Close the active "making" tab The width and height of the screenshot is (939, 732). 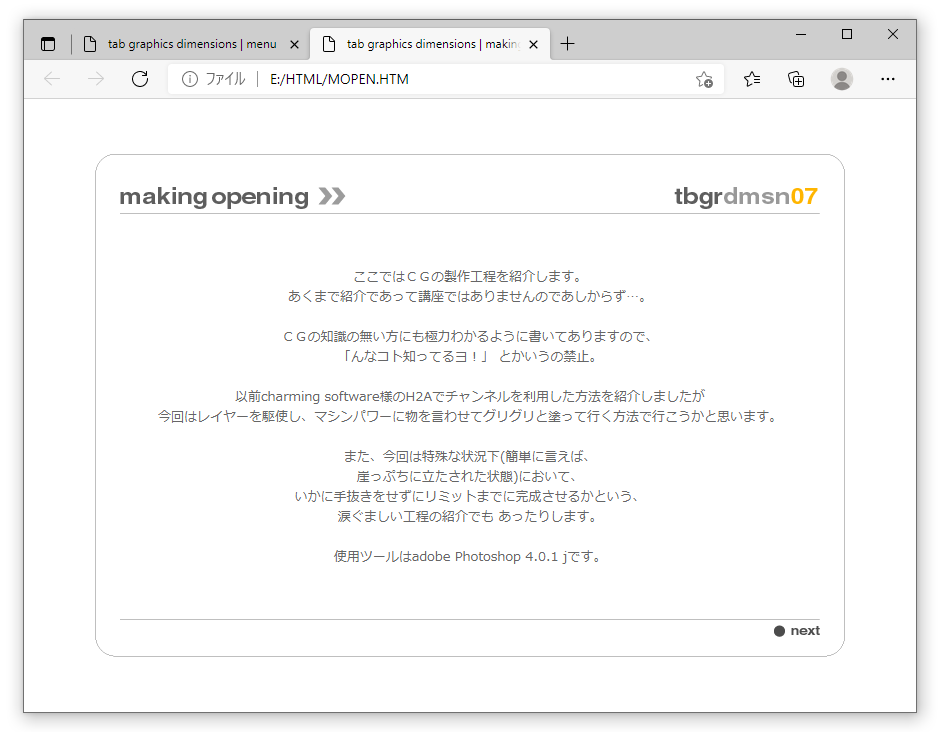pos(534,44)
